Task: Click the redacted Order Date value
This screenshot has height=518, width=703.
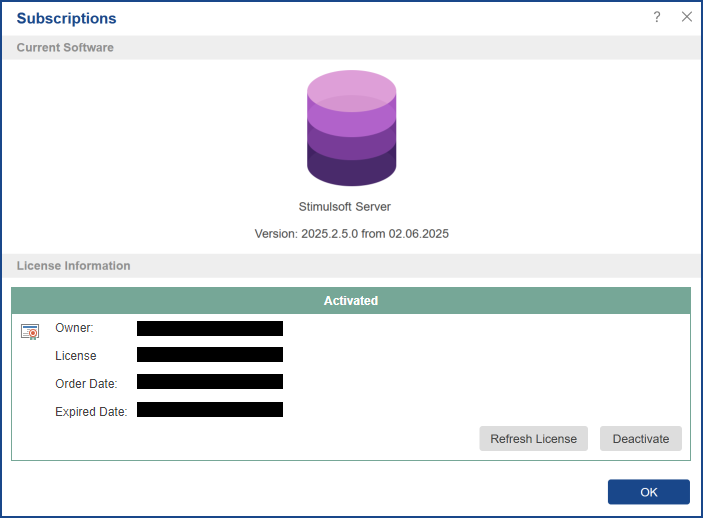Action: coord(210,382)
